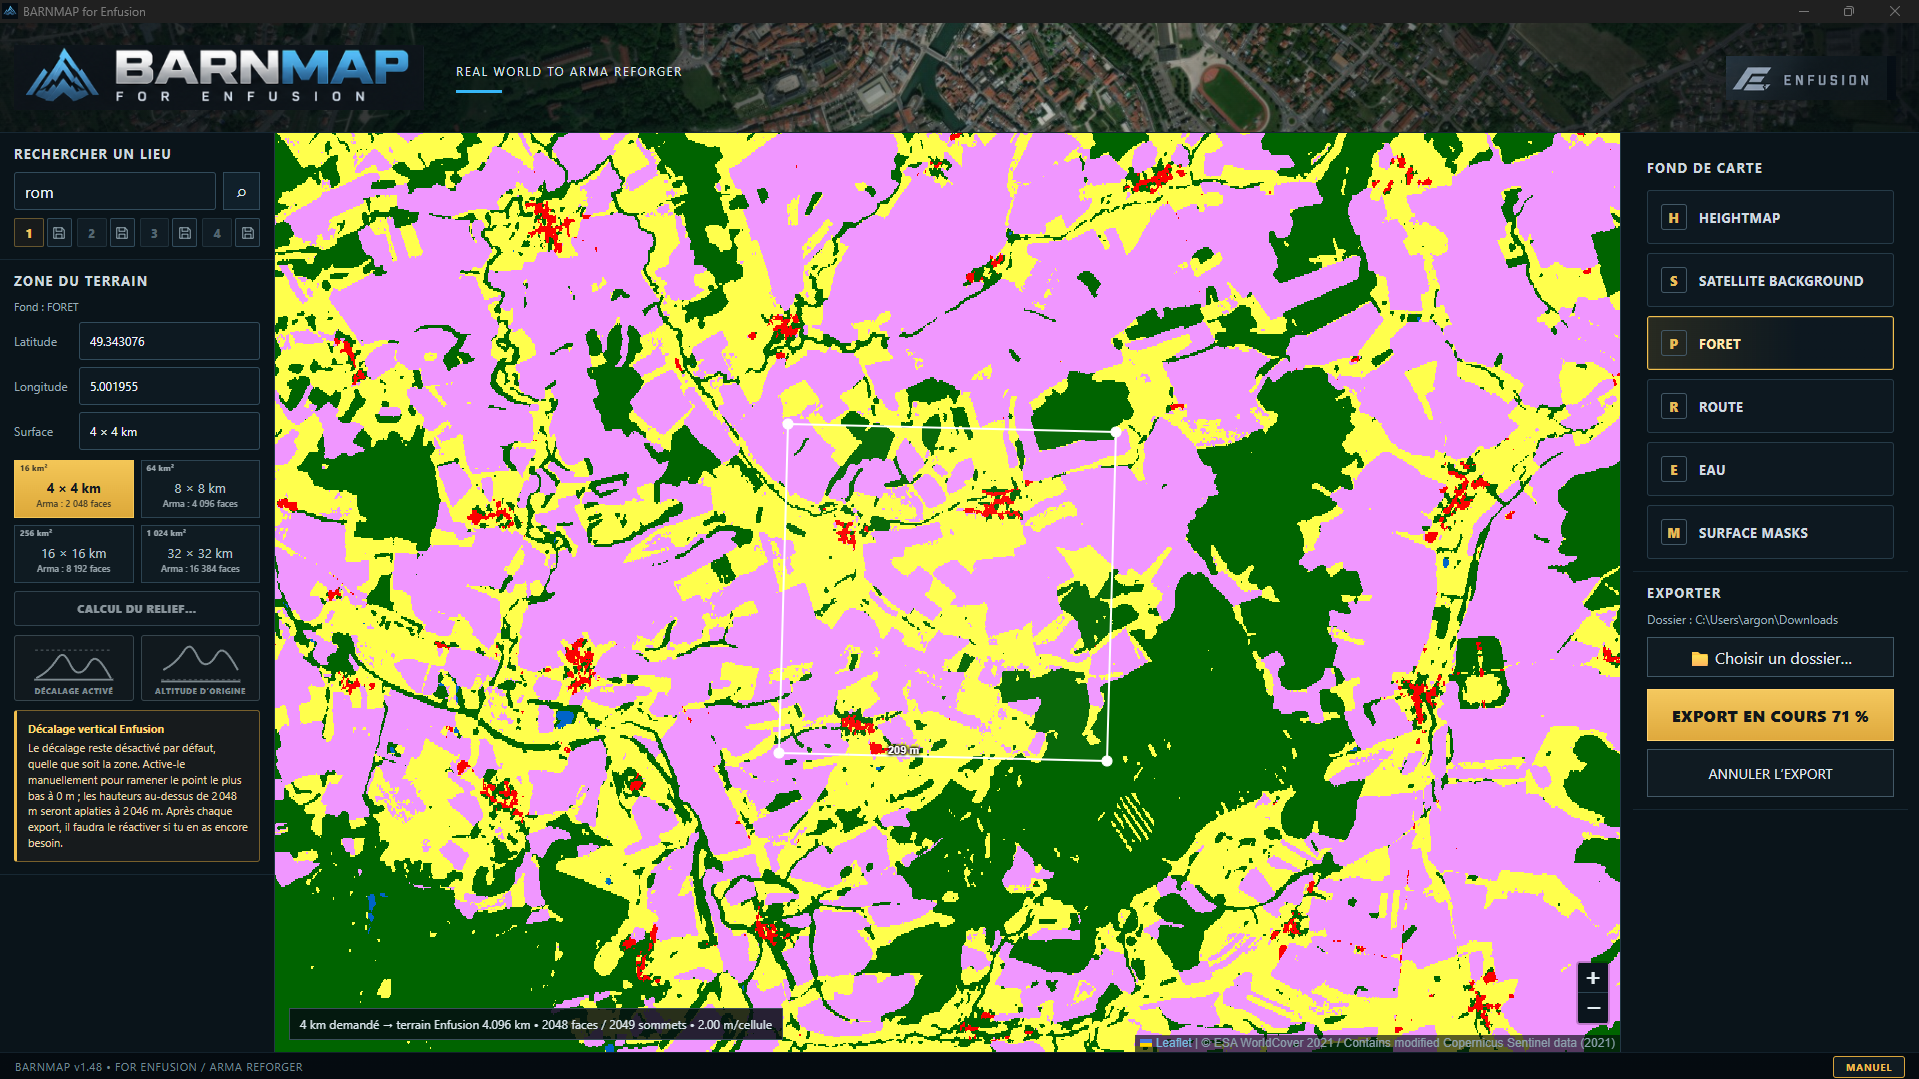
Task: Click Annuler l'export to cancel
Action: [1770, 774]
